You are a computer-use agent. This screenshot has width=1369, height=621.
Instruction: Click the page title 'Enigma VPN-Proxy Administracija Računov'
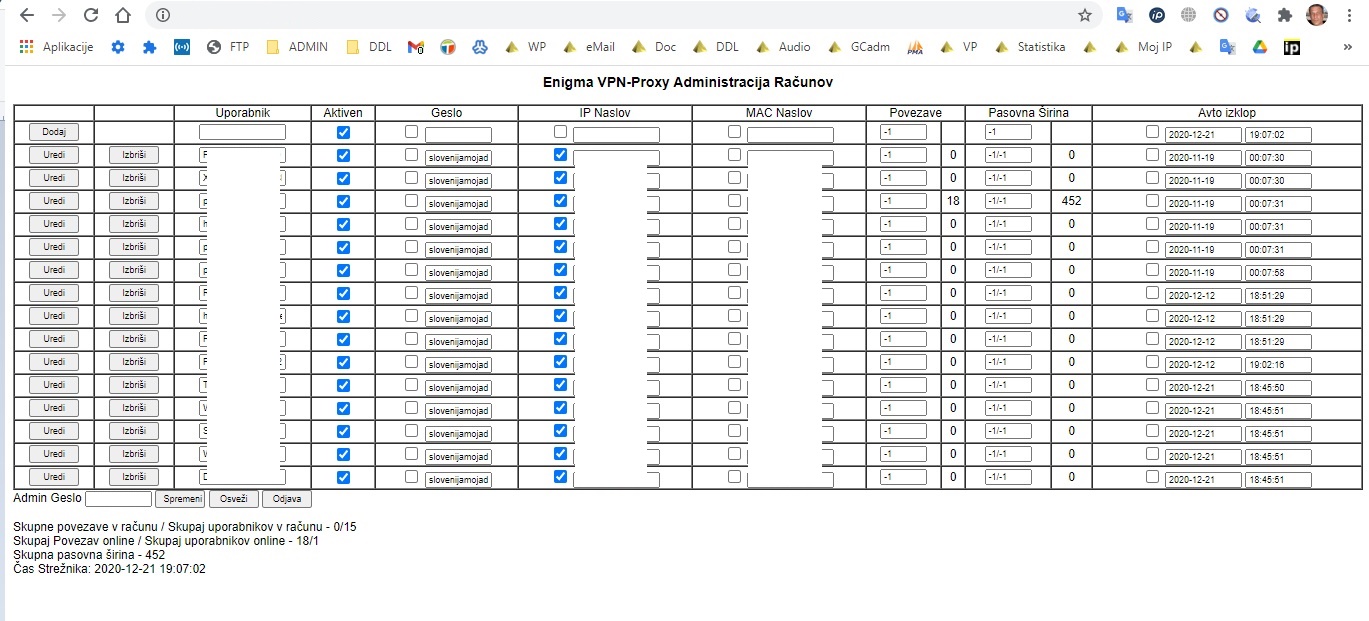[688, 82]
